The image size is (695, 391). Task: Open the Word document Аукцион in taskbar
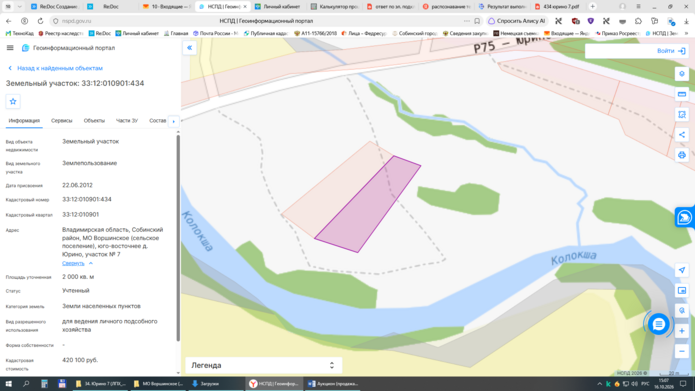coord(333,384)
